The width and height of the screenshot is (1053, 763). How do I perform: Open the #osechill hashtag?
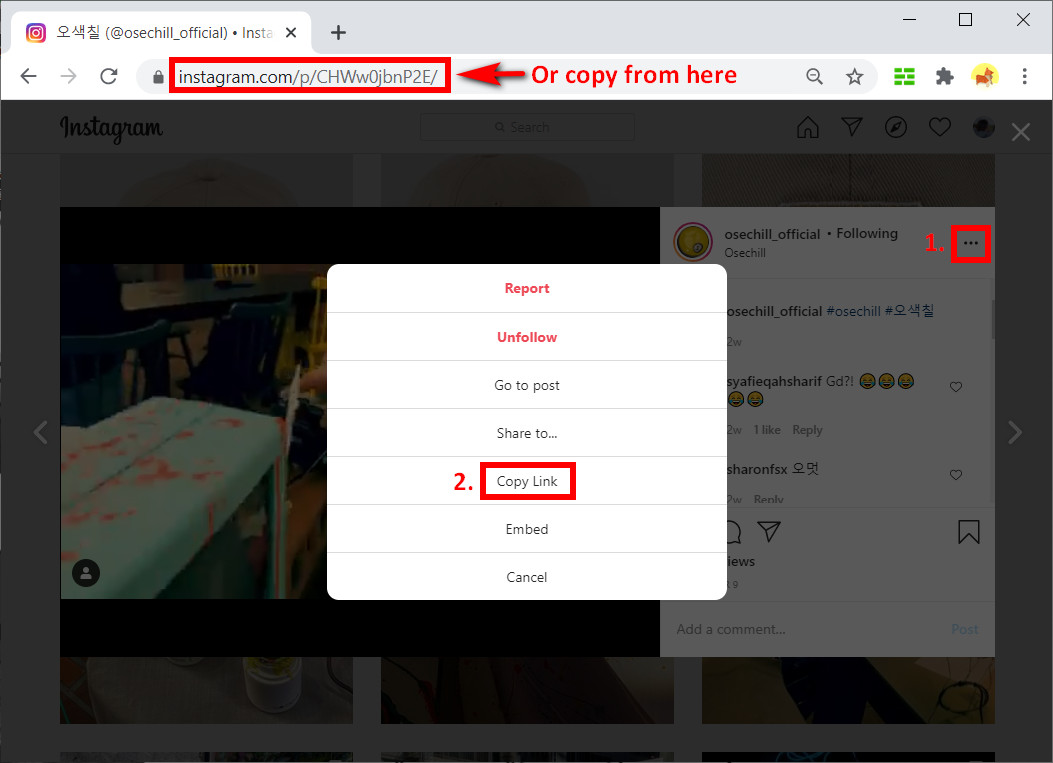tap(853, 311)
